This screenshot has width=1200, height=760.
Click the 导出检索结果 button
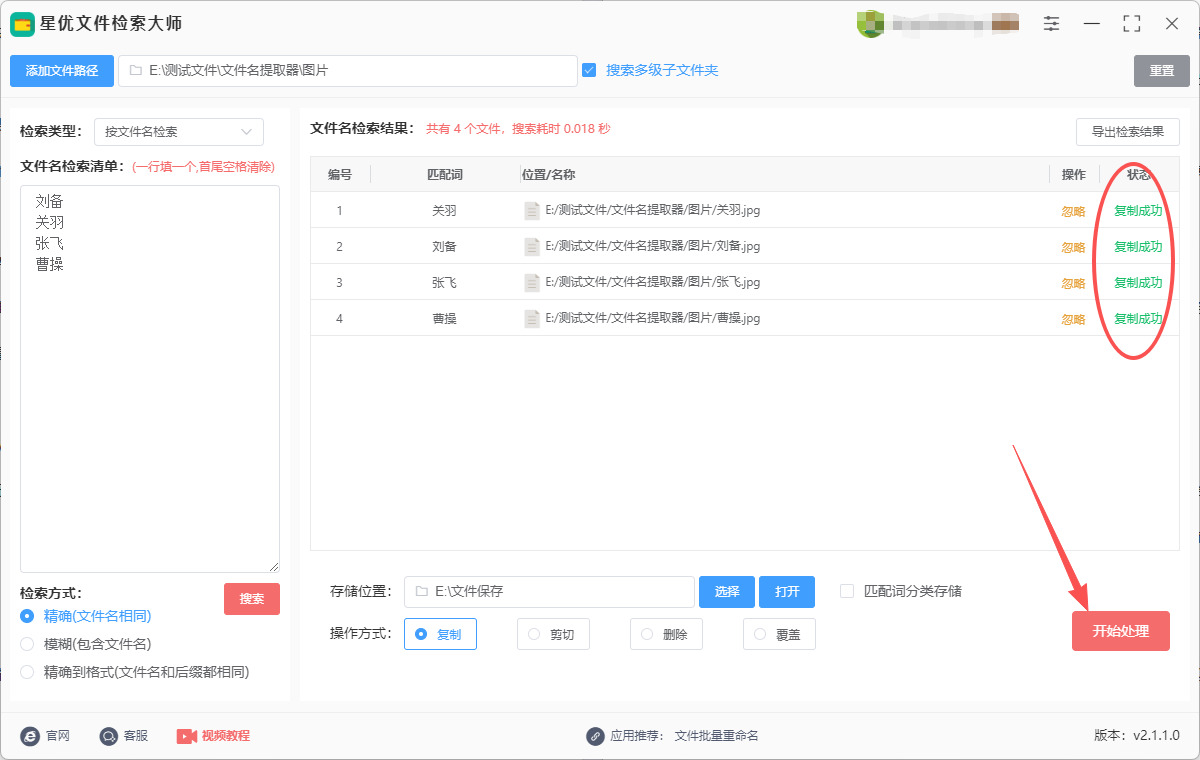click(1127, 132)
